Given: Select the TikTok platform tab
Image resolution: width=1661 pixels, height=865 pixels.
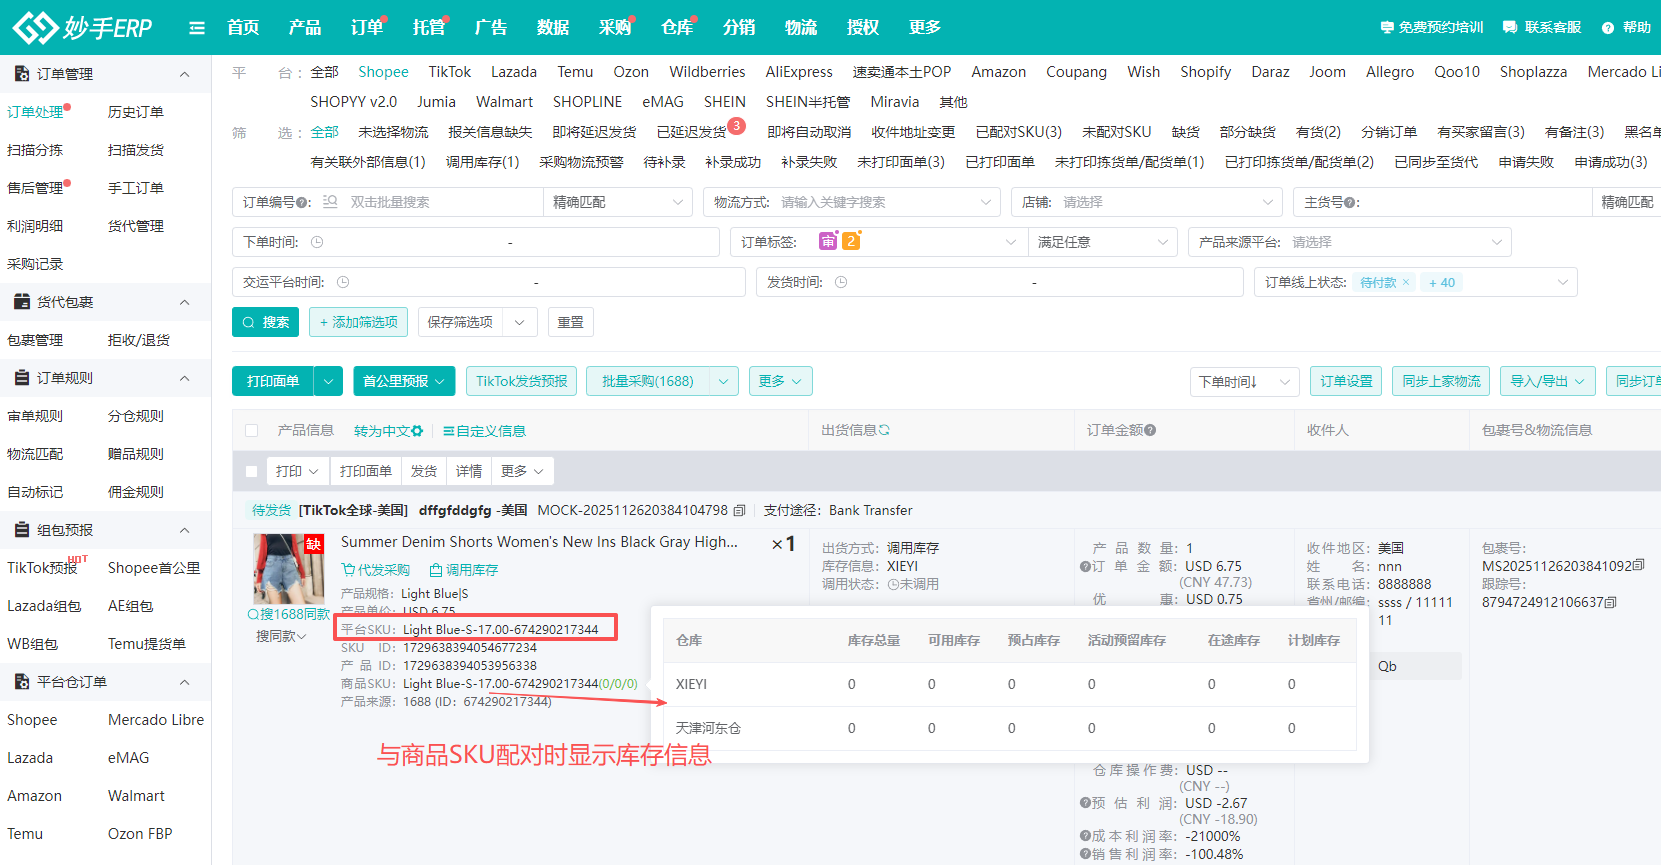Looking at the screenshot, I should click(x=450, y=72).
